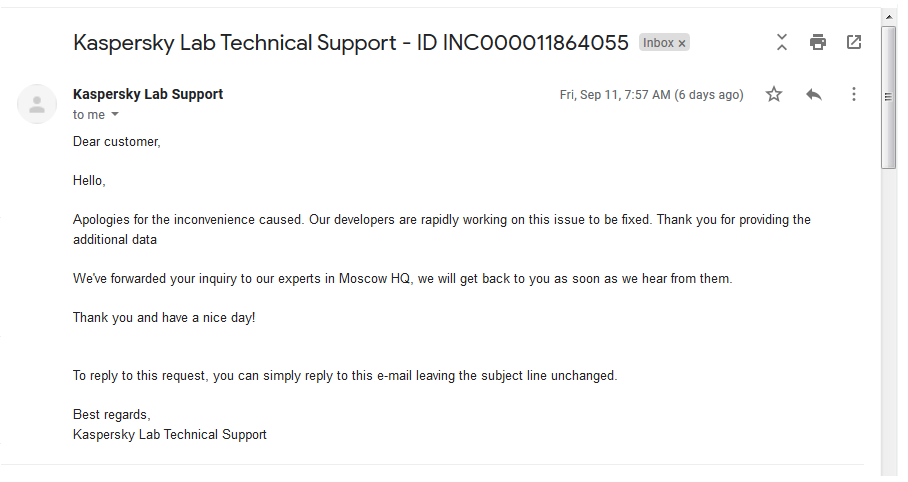
Task: Click the 'to me' recipient text
Action: pos(89,115)
